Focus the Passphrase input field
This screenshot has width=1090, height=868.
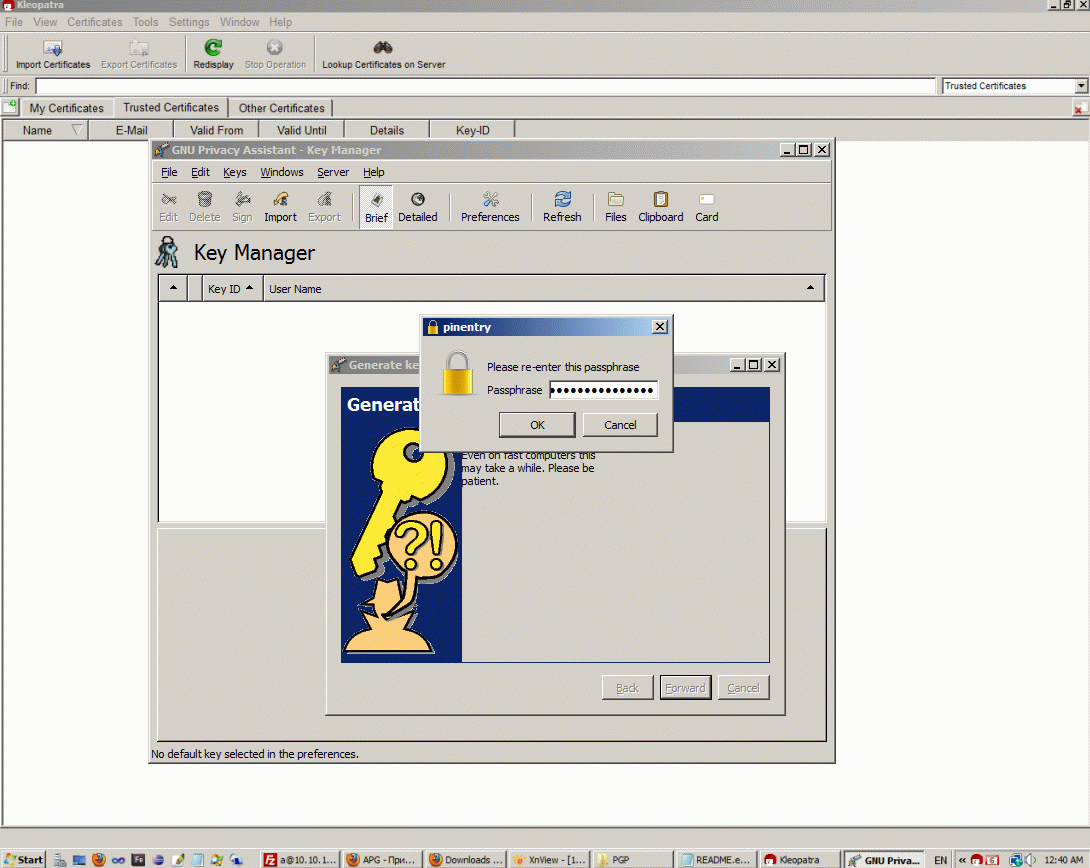point(603,390)
